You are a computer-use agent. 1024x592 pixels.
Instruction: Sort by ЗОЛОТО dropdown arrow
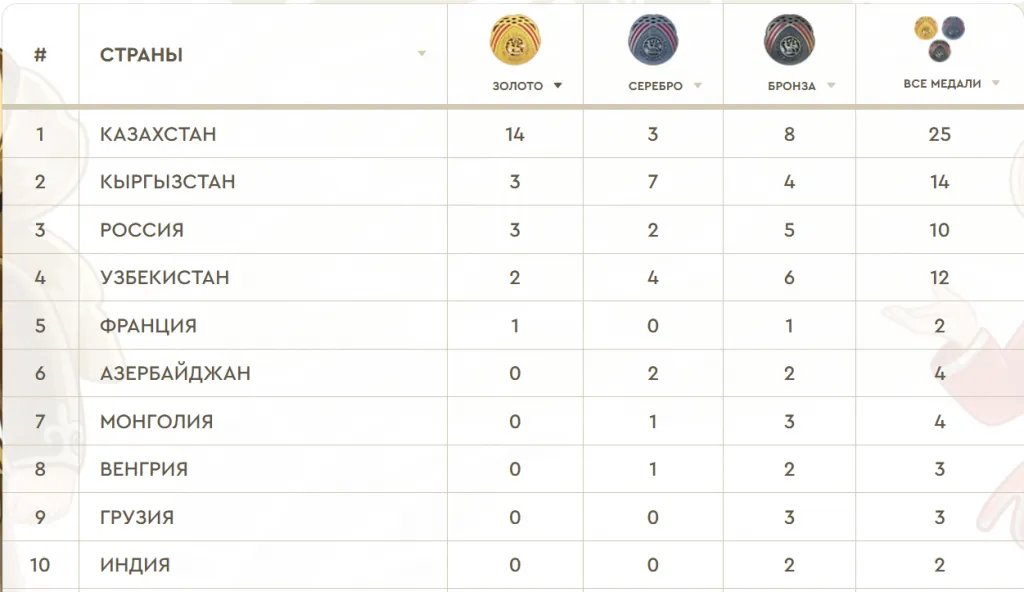coord(558,86)
